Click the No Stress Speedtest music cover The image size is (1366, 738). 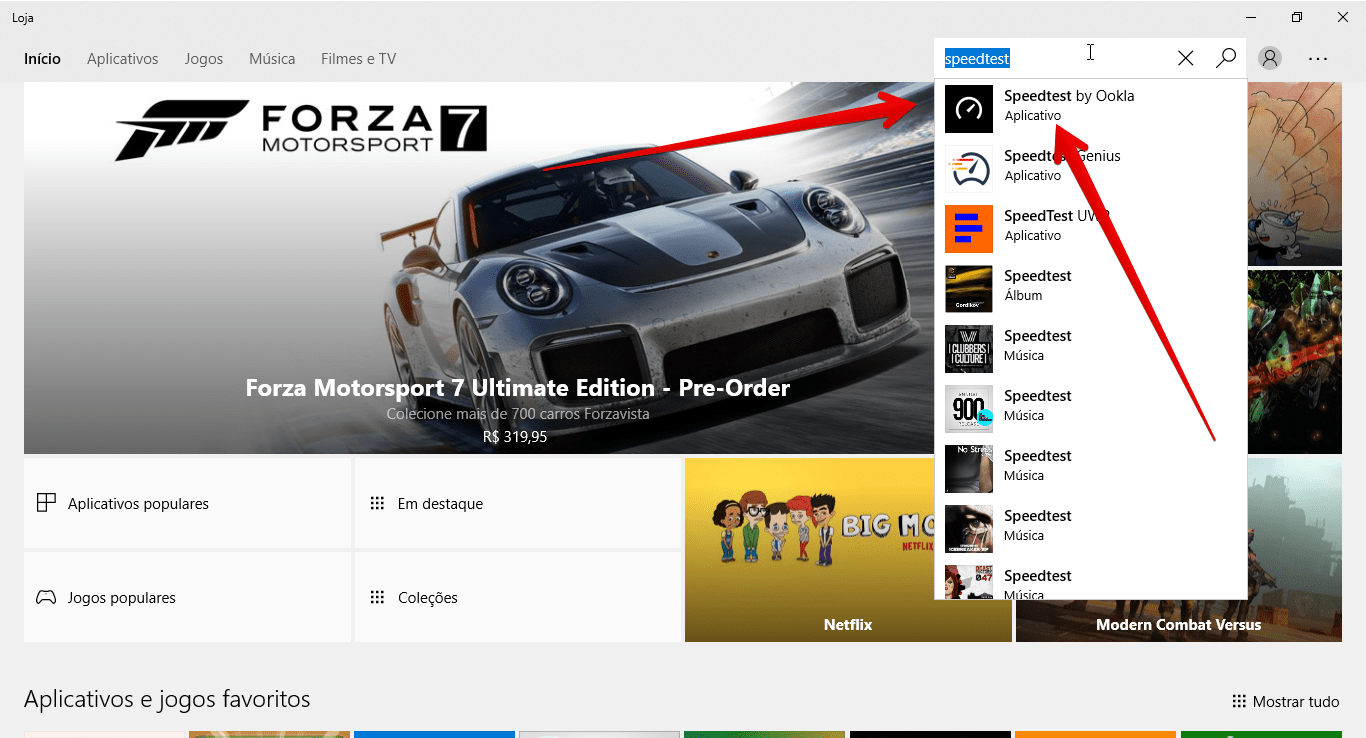pos(969,469)
